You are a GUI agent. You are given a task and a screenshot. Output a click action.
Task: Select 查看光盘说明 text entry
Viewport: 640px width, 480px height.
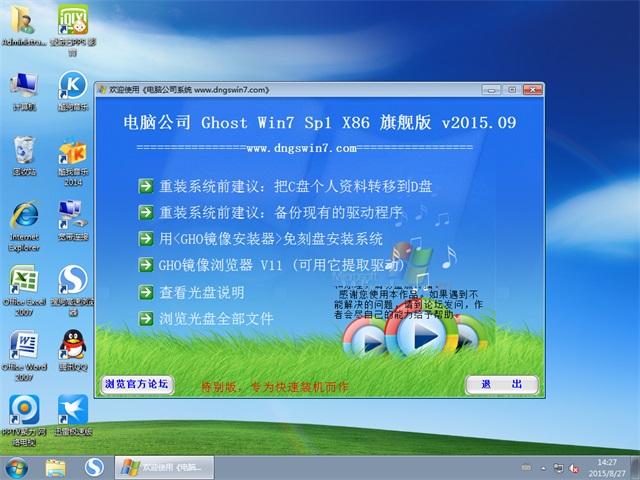(x=202, y=292)
